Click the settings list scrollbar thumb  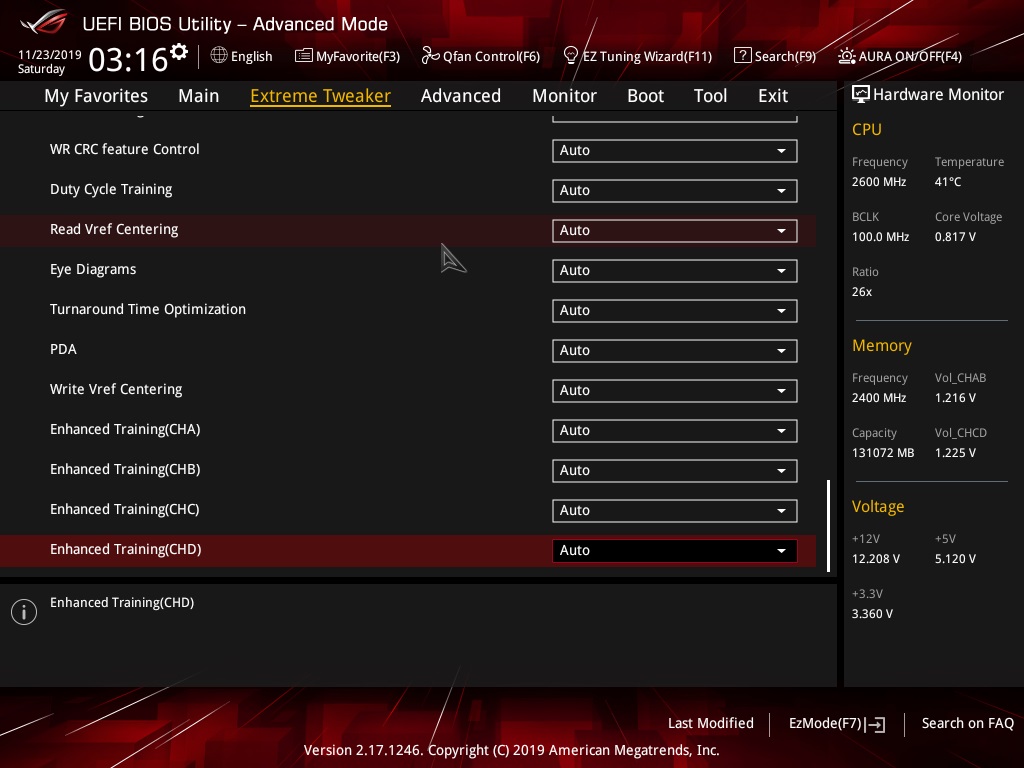829,526
